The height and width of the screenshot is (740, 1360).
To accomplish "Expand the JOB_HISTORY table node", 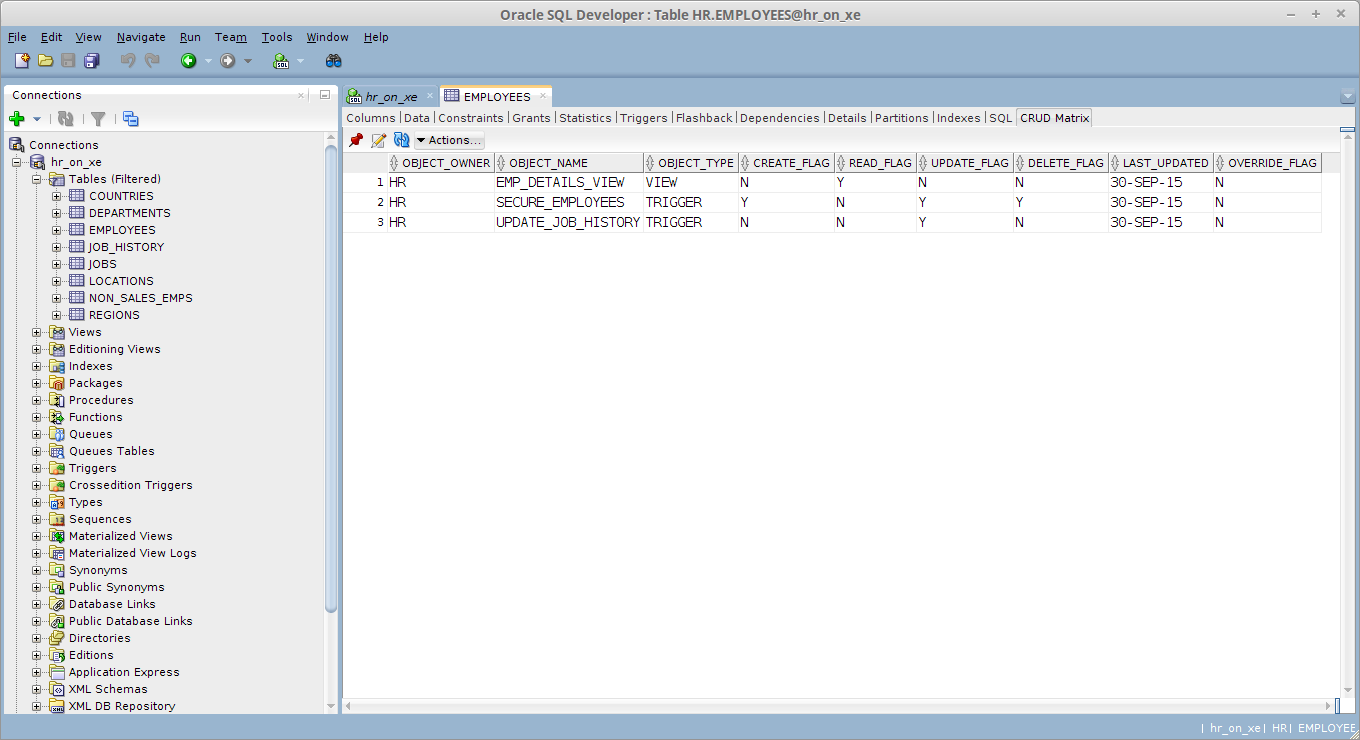I will tap(57, 247).
